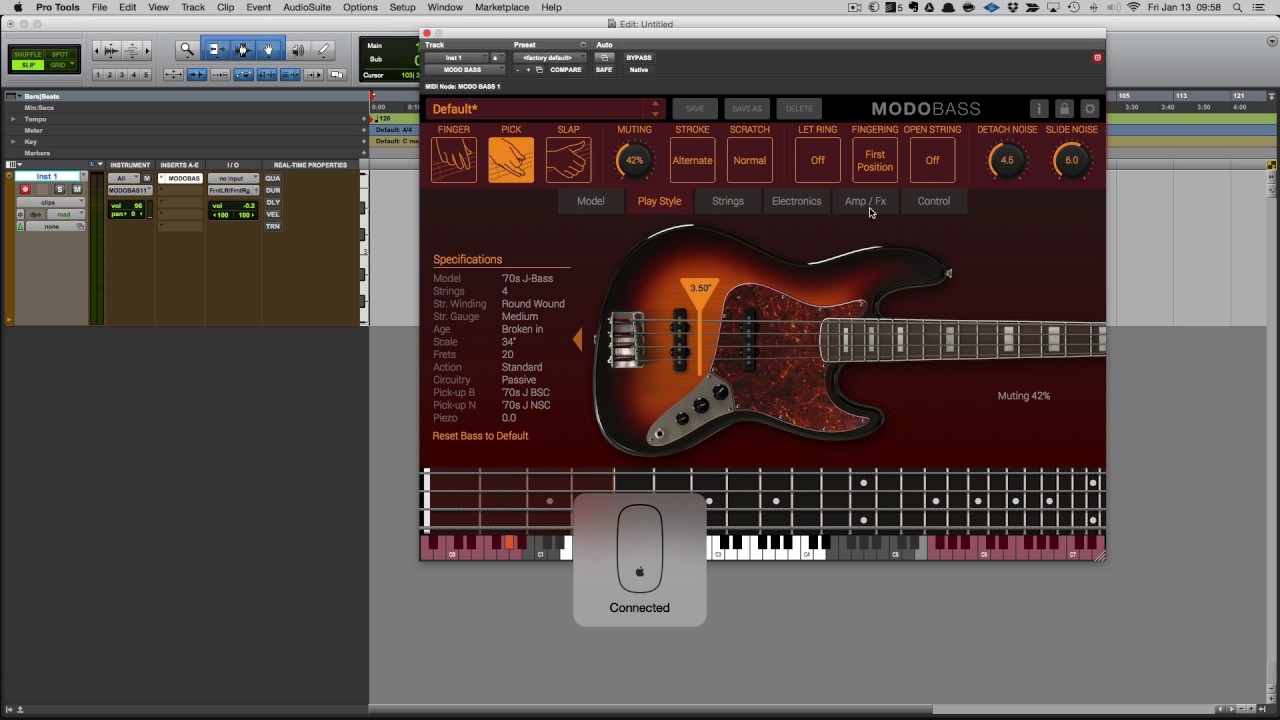Select the Pick play style icon
The height and width of the screenshot is (720, 1280).
tap(511, 160)
